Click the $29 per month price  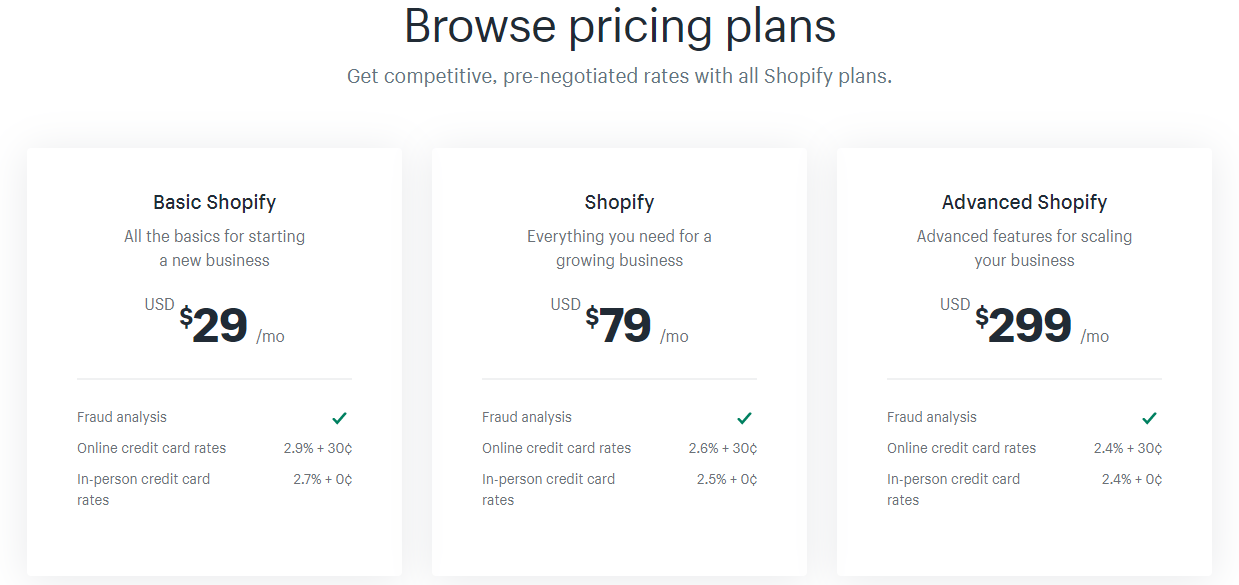220,326
